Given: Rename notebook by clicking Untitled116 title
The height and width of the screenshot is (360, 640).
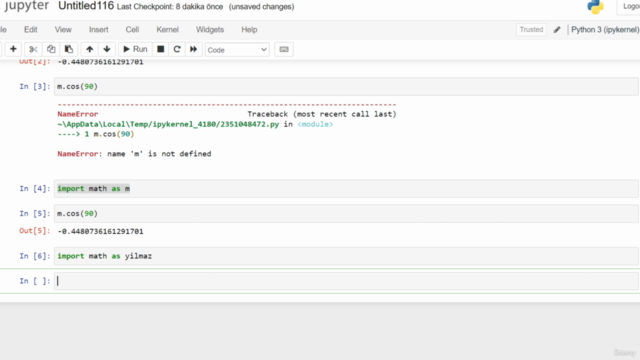Looking at the screenshot, I should [x=86, y=6].
